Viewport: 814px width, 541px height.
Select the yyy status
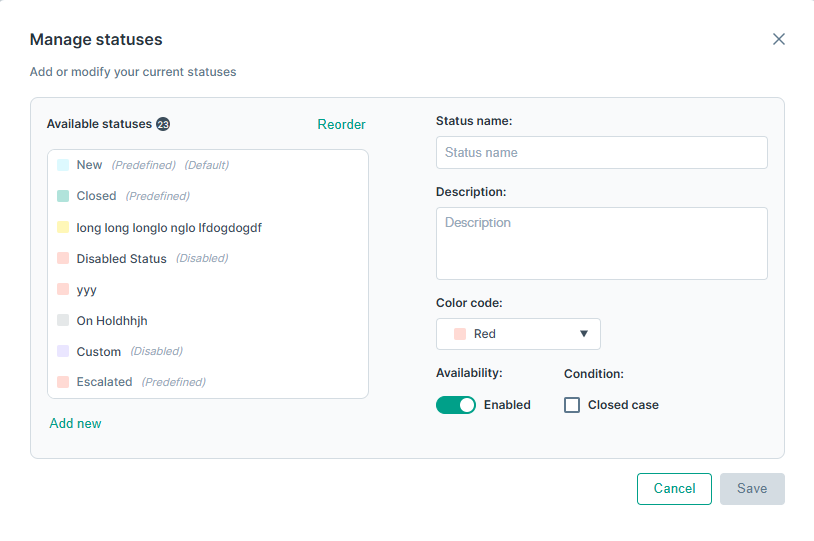tap(208, 290)
